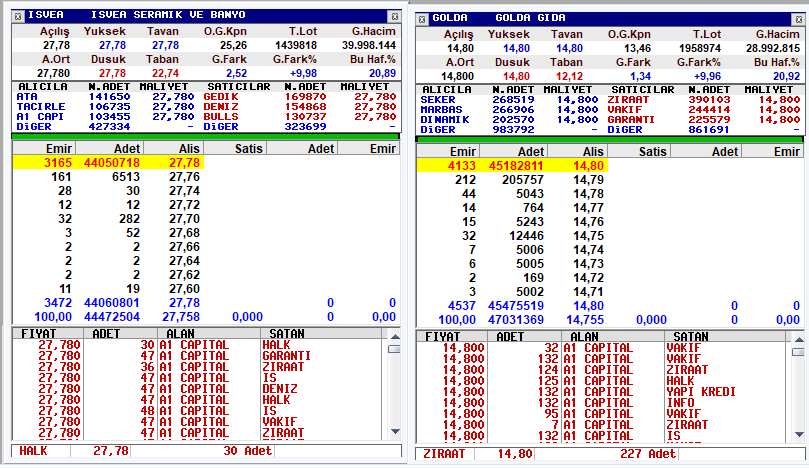Screen dimensions: 809x468
Task: Click the small icon left of GOLDA title
Action: pos(422,19)
